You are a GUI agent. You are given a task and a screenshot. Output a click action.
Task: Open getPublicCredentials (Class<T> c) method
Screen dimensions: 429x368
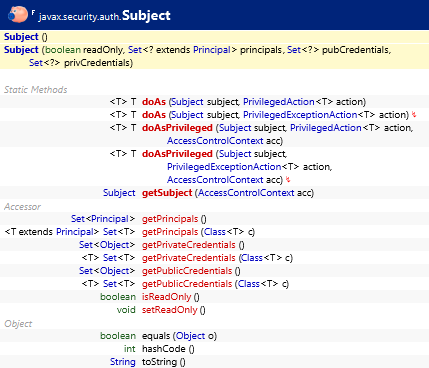click(x=187, y=284)
